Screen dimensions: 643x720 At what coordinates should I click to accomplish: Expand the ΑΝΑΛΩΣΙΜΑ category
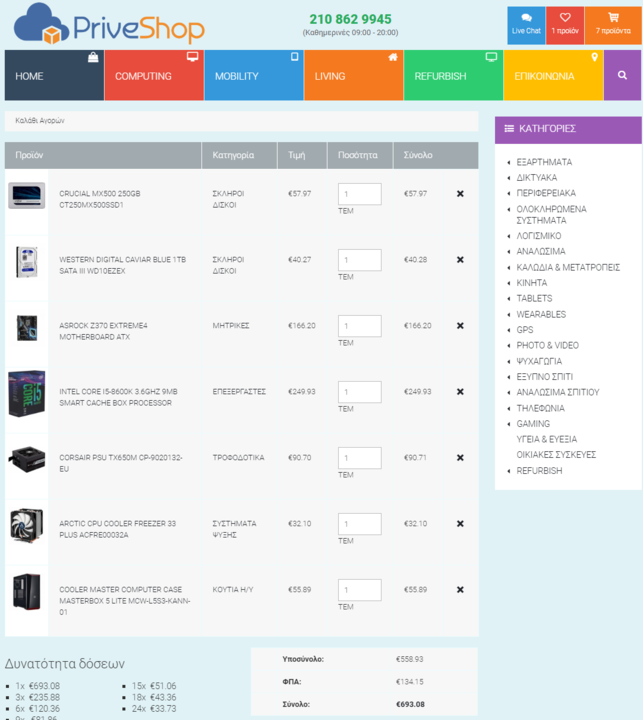click(x=541, y=251)
